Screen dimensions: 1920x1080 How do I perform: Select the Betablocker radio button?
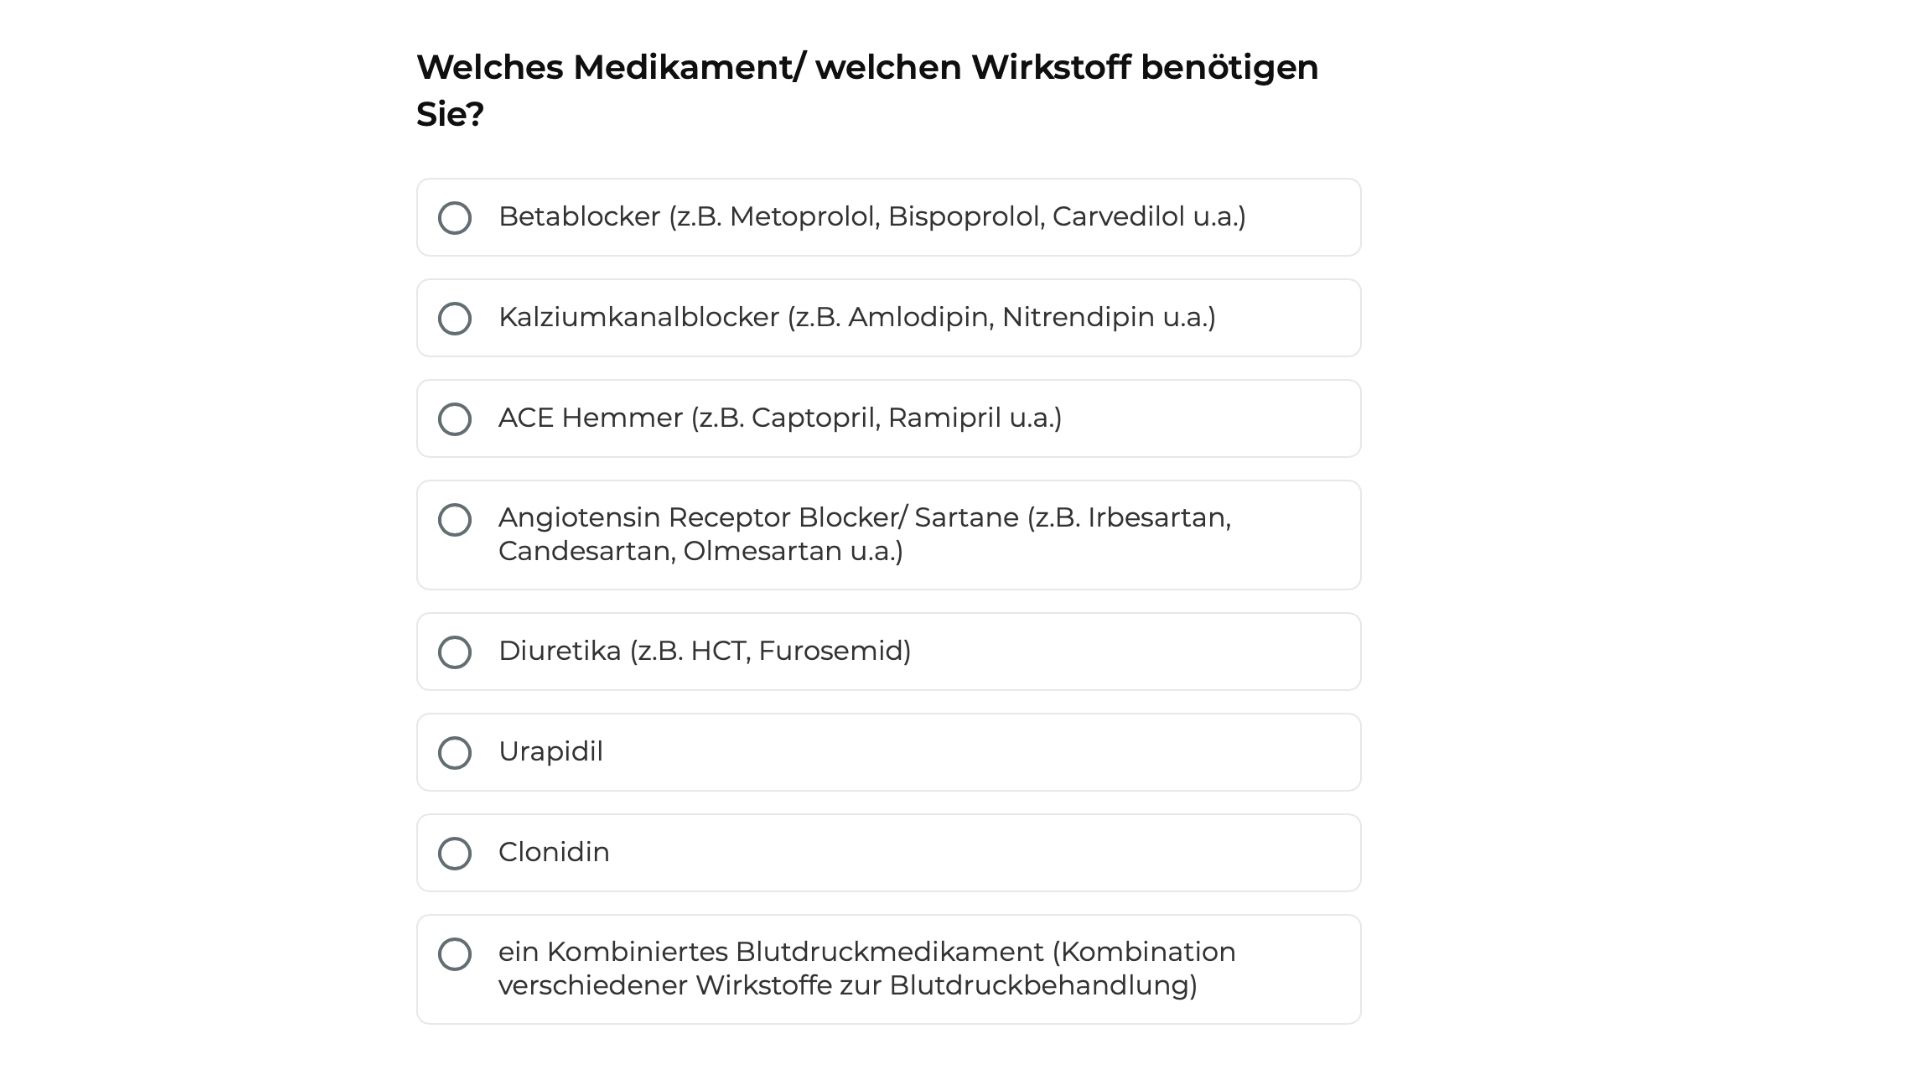tap(455, 218)
